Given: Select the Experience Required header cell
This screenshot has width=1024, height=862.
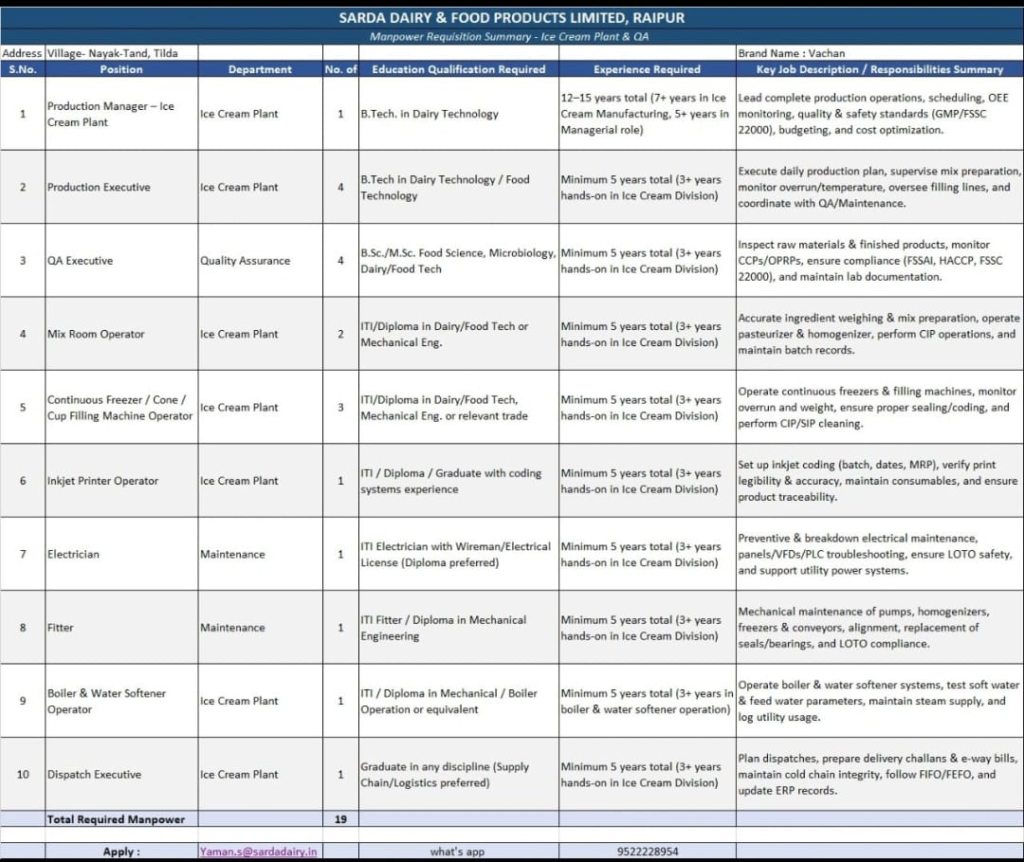Looking at the screenshot, I should click(647, 69).
